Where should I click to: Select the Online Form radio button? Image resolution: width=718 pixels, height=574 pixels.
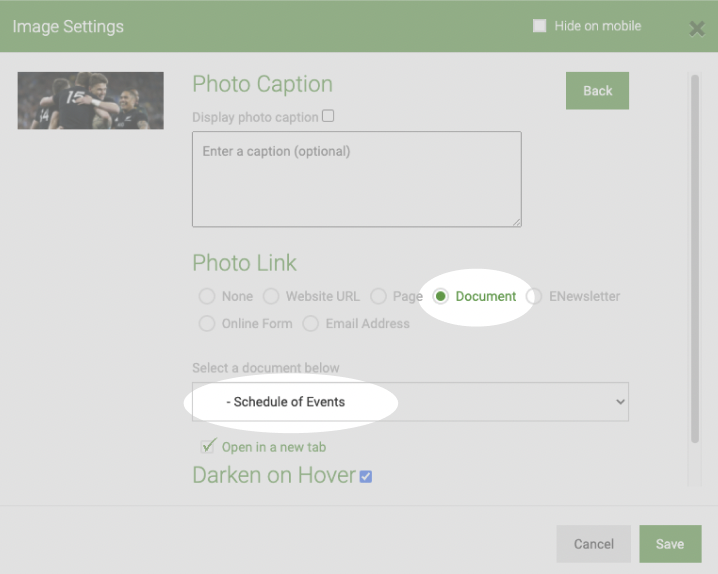[207, 324]
